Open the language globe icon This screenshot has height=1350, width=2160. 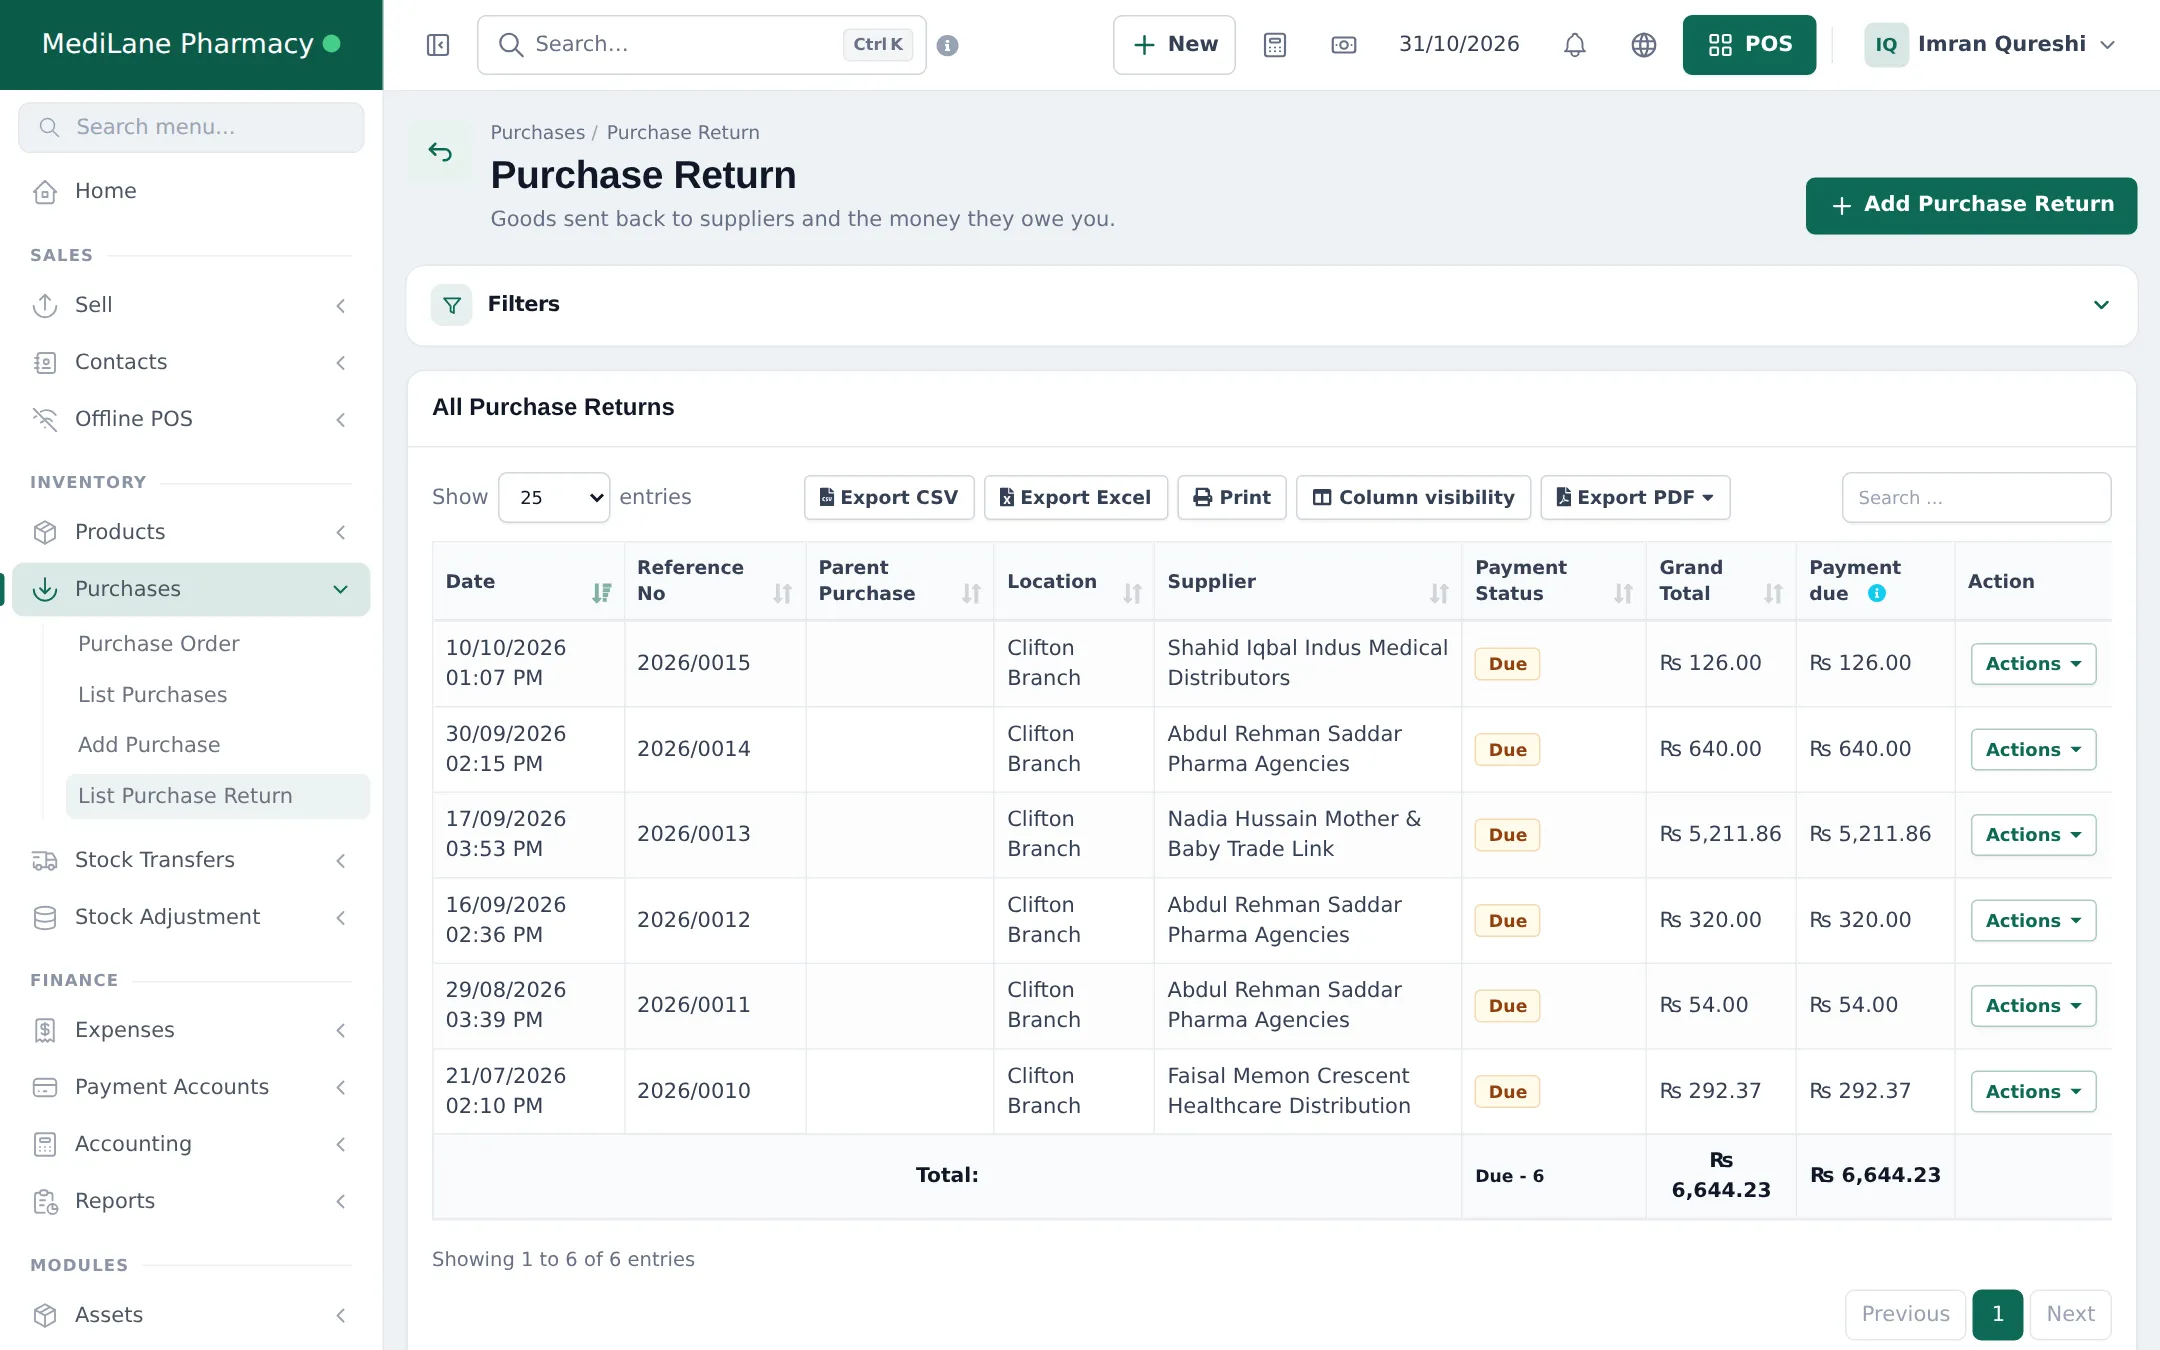pos(1644,45)
